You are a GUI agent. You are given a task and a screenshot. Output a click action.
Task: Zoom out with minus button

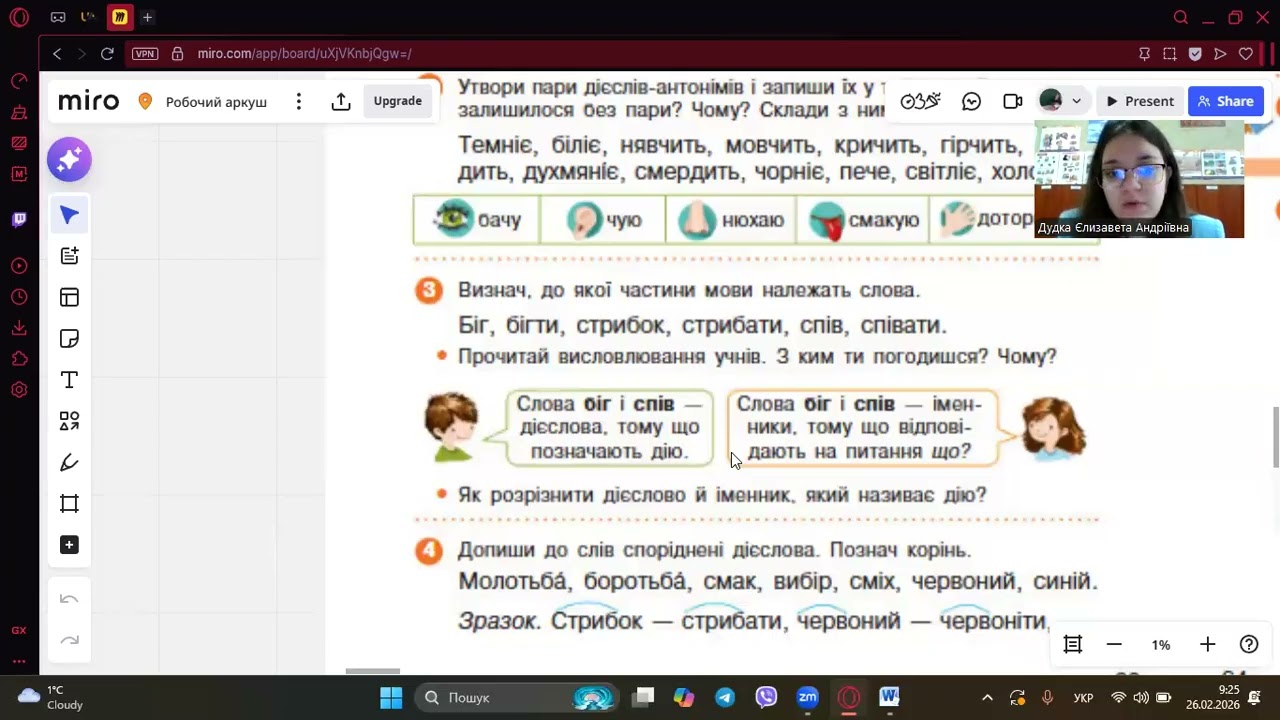1114,645
